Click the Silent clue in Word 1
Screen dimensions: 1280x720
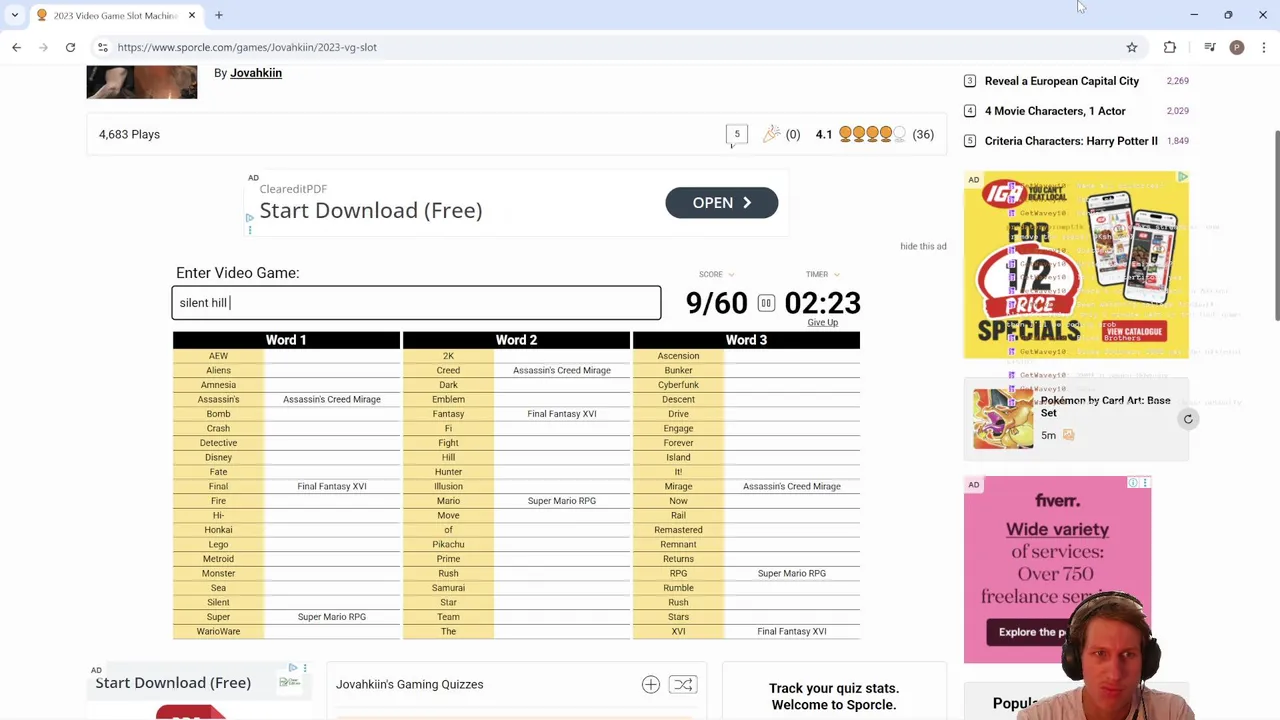[x=218, y=602]
